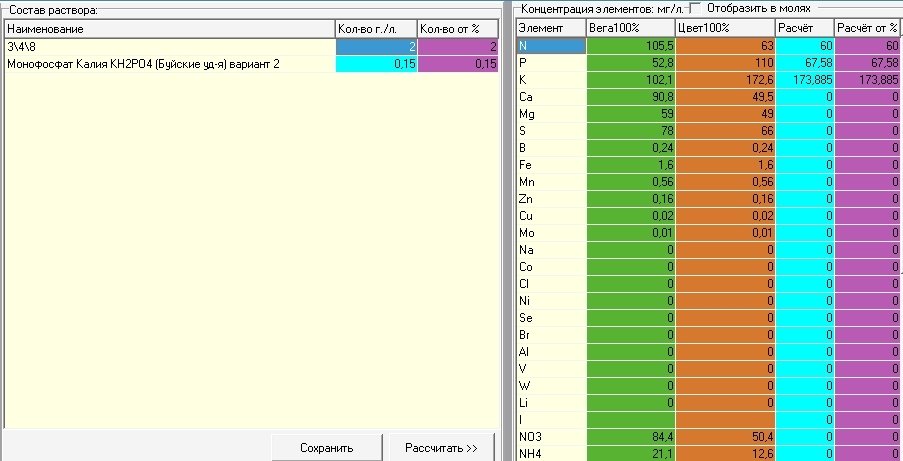Click Вега100% value 105,5 for N
The width and height of the screenshot is (903, 461).
click(631, 46)
